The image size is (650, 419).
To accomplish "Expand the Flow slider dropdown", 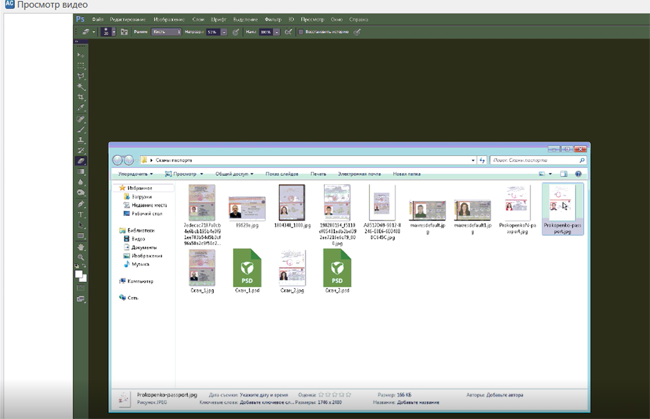I will pos(276,32).
